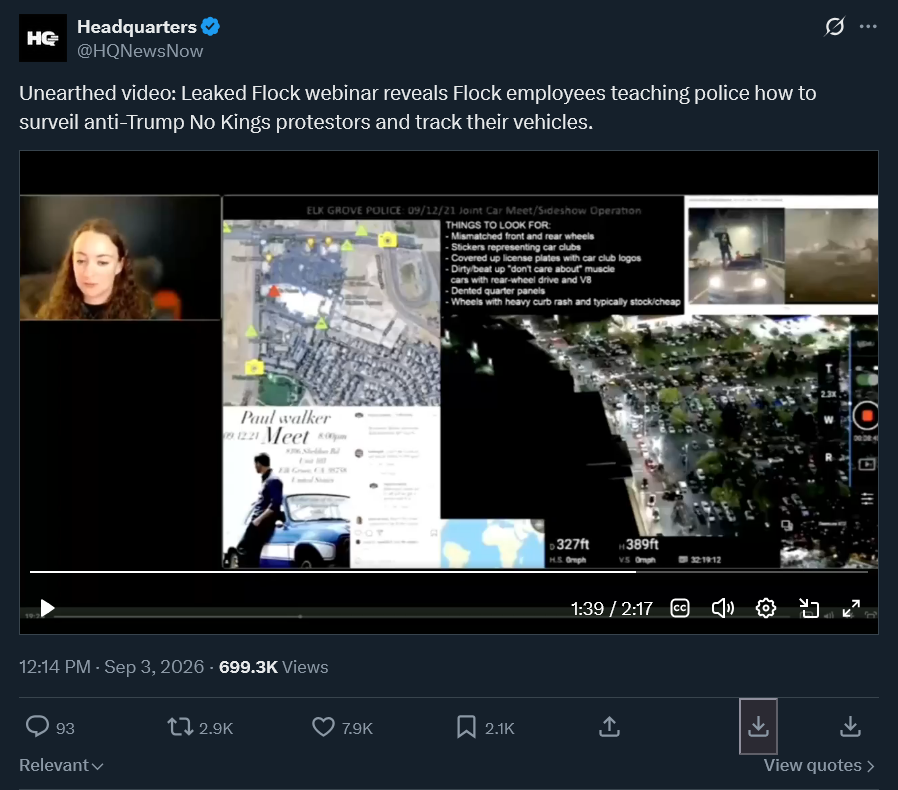Expand the Relevant sort dropdown
Screen dimensions: 898x790
tap(61, 765)
